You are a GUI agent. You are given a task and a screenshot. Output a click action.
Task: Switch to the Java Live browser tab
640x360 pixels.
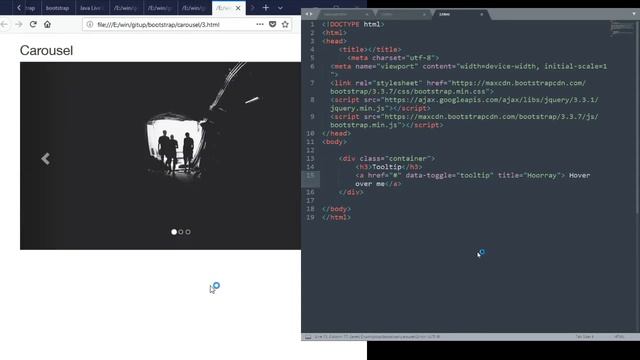click(x=92, y=8)
